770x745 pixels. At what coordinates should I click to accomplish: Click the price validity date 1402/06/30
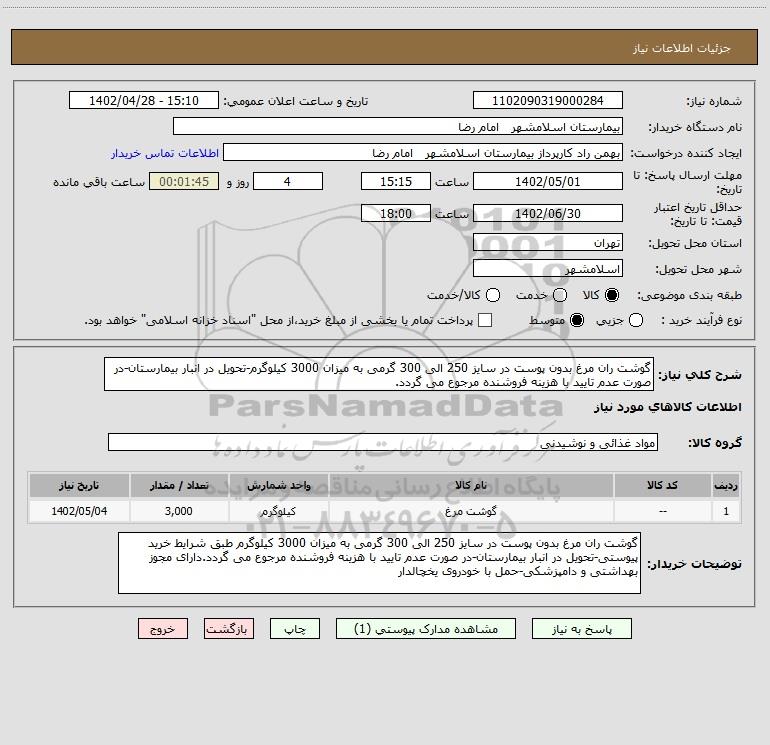(x=548, y=213)
